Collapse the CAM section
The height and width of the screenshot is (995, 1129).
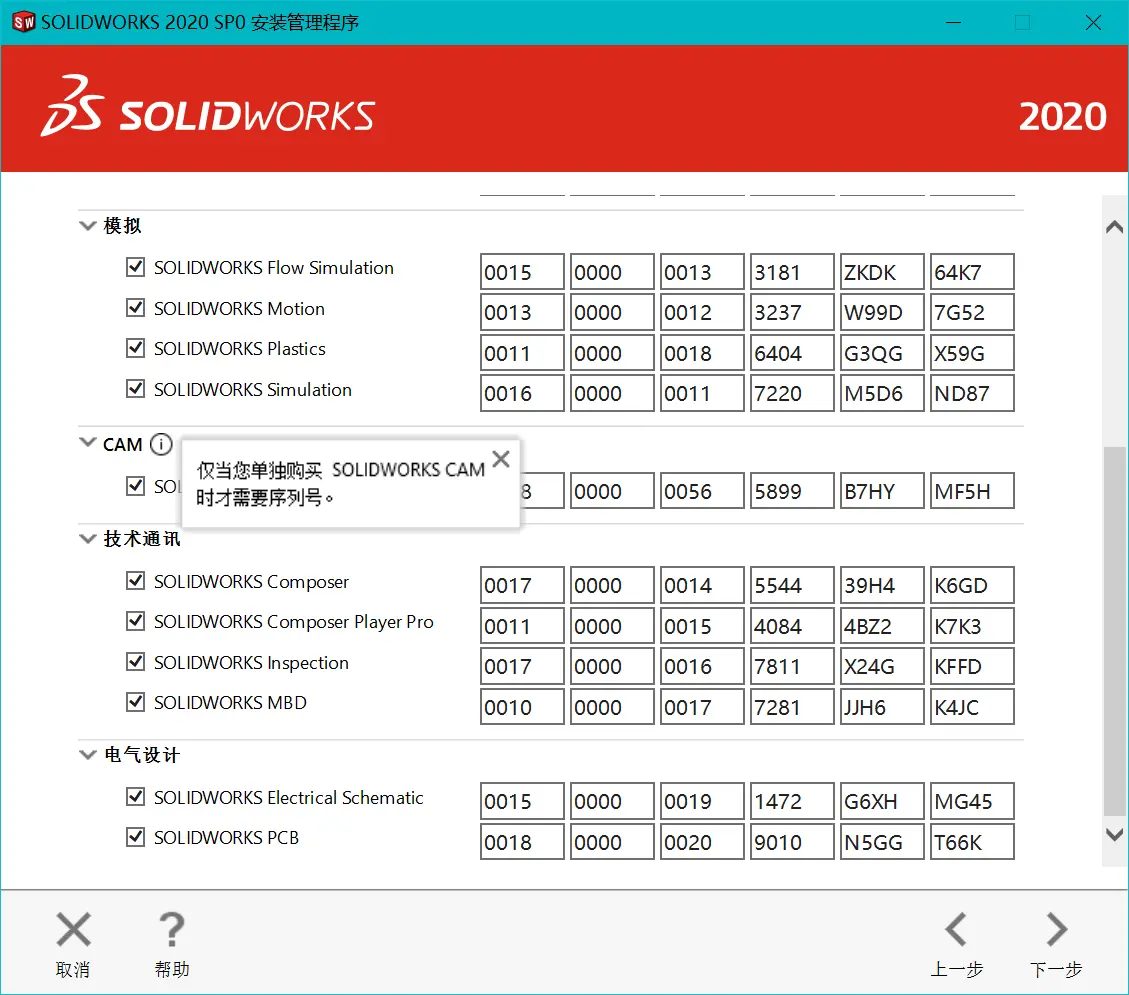88,442
